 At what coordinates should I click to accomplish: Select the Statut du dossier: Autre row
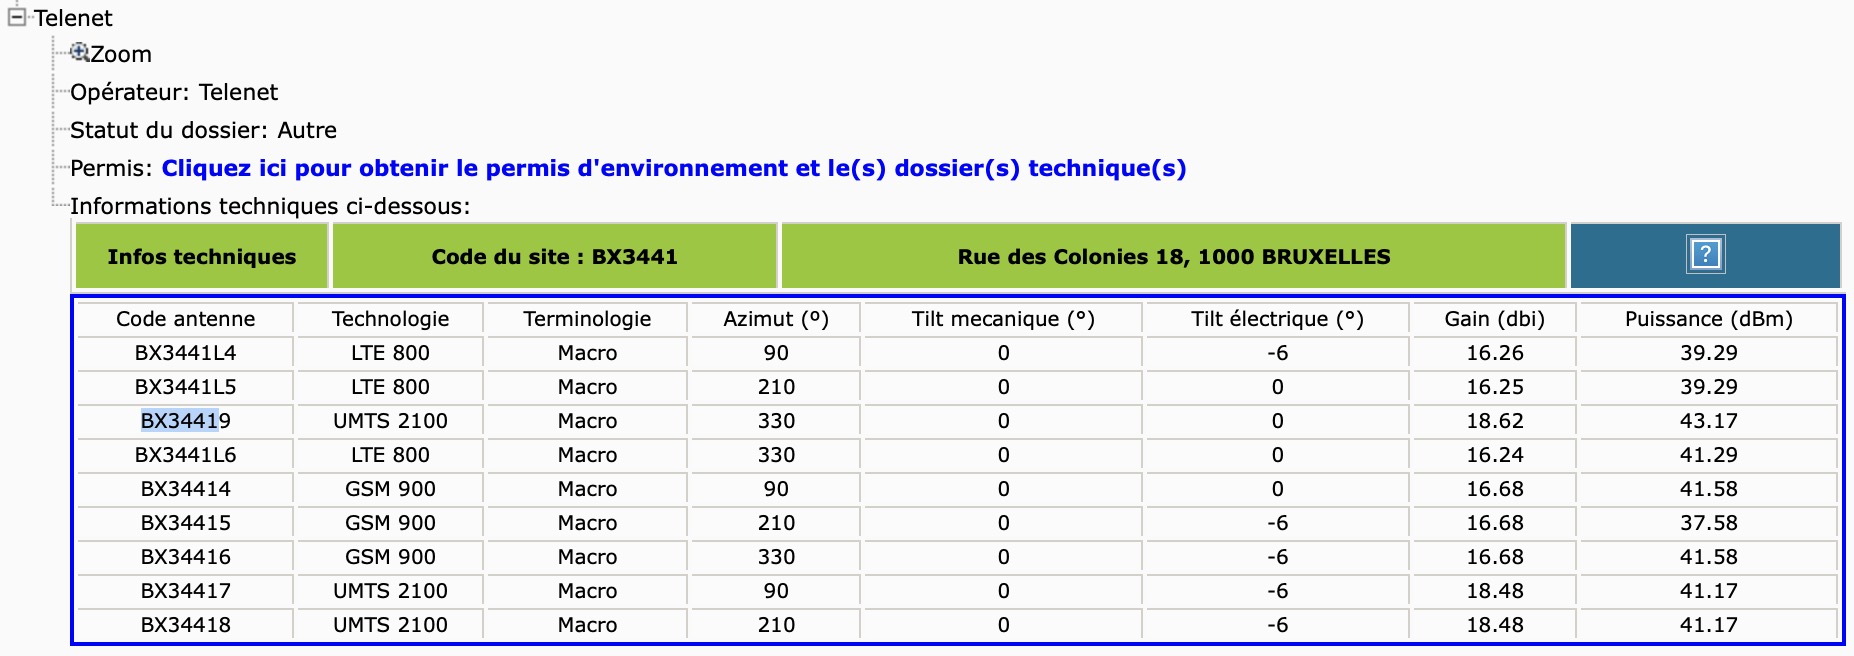point(203,130)
